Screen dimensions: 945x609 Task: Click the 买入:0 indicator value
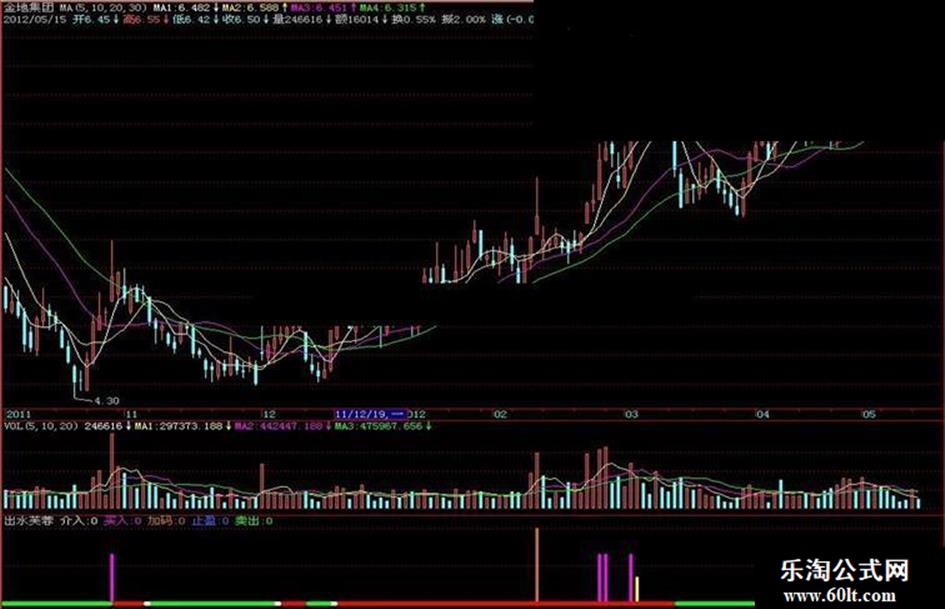123,520
